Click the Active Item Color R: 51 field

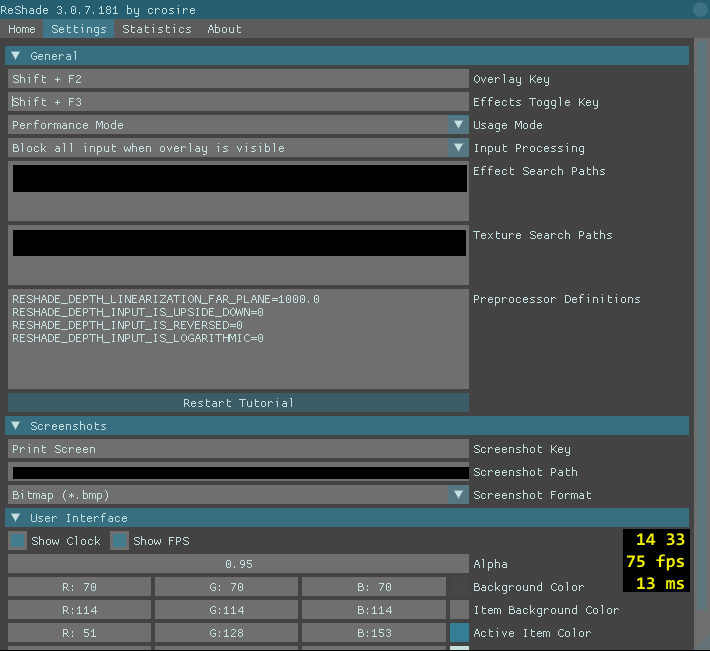coord(79,633)
